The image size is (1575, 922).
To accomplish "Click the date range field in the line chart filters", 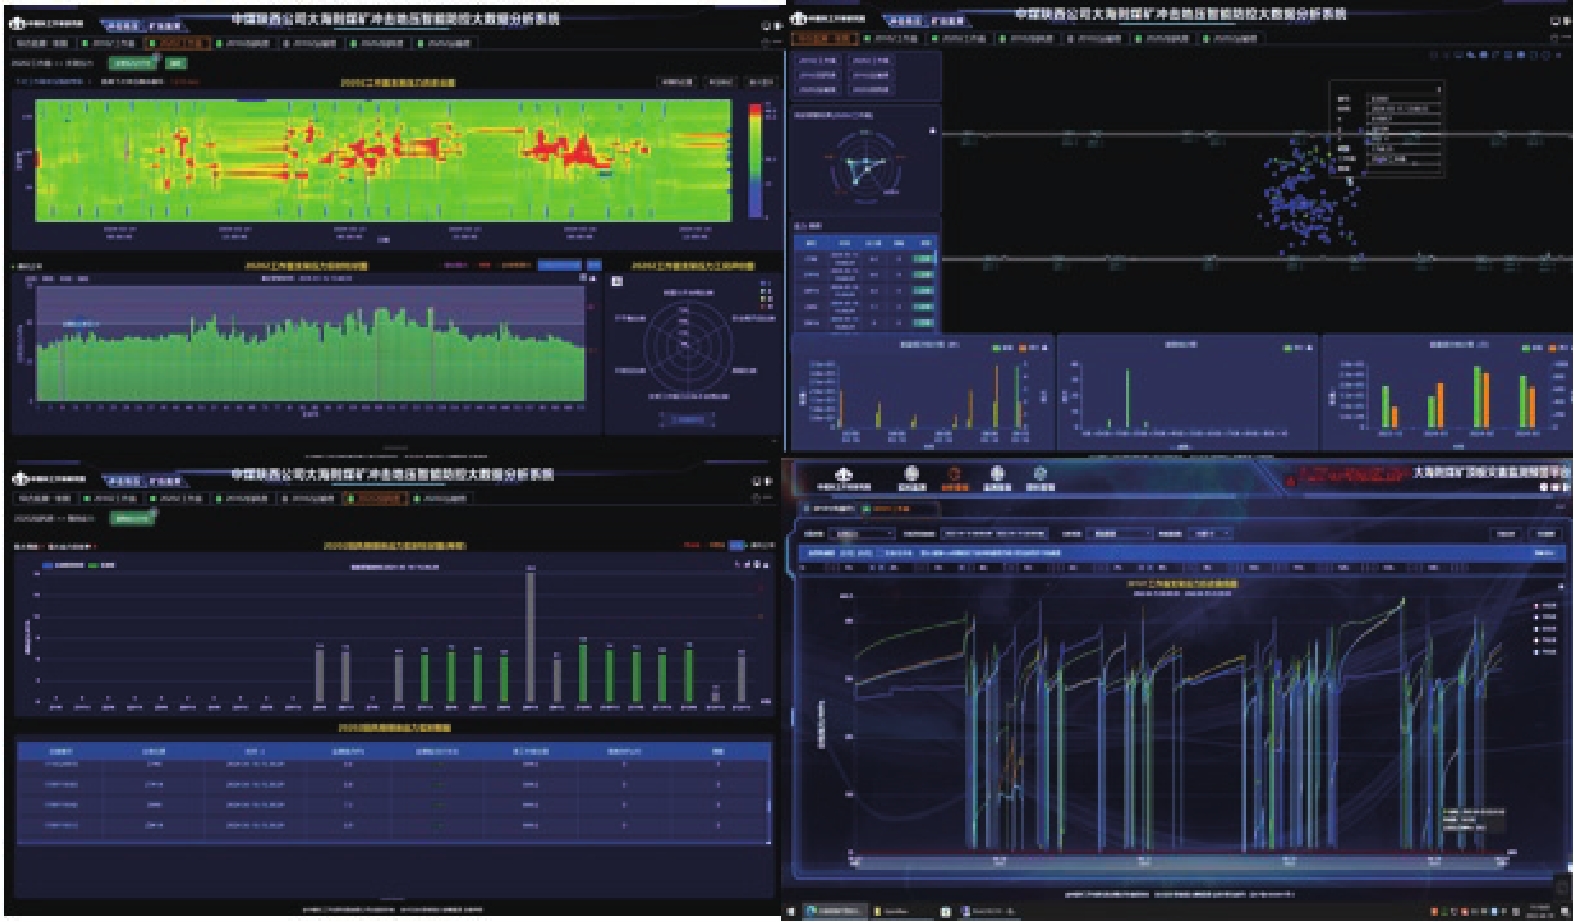I will point(994,534).
